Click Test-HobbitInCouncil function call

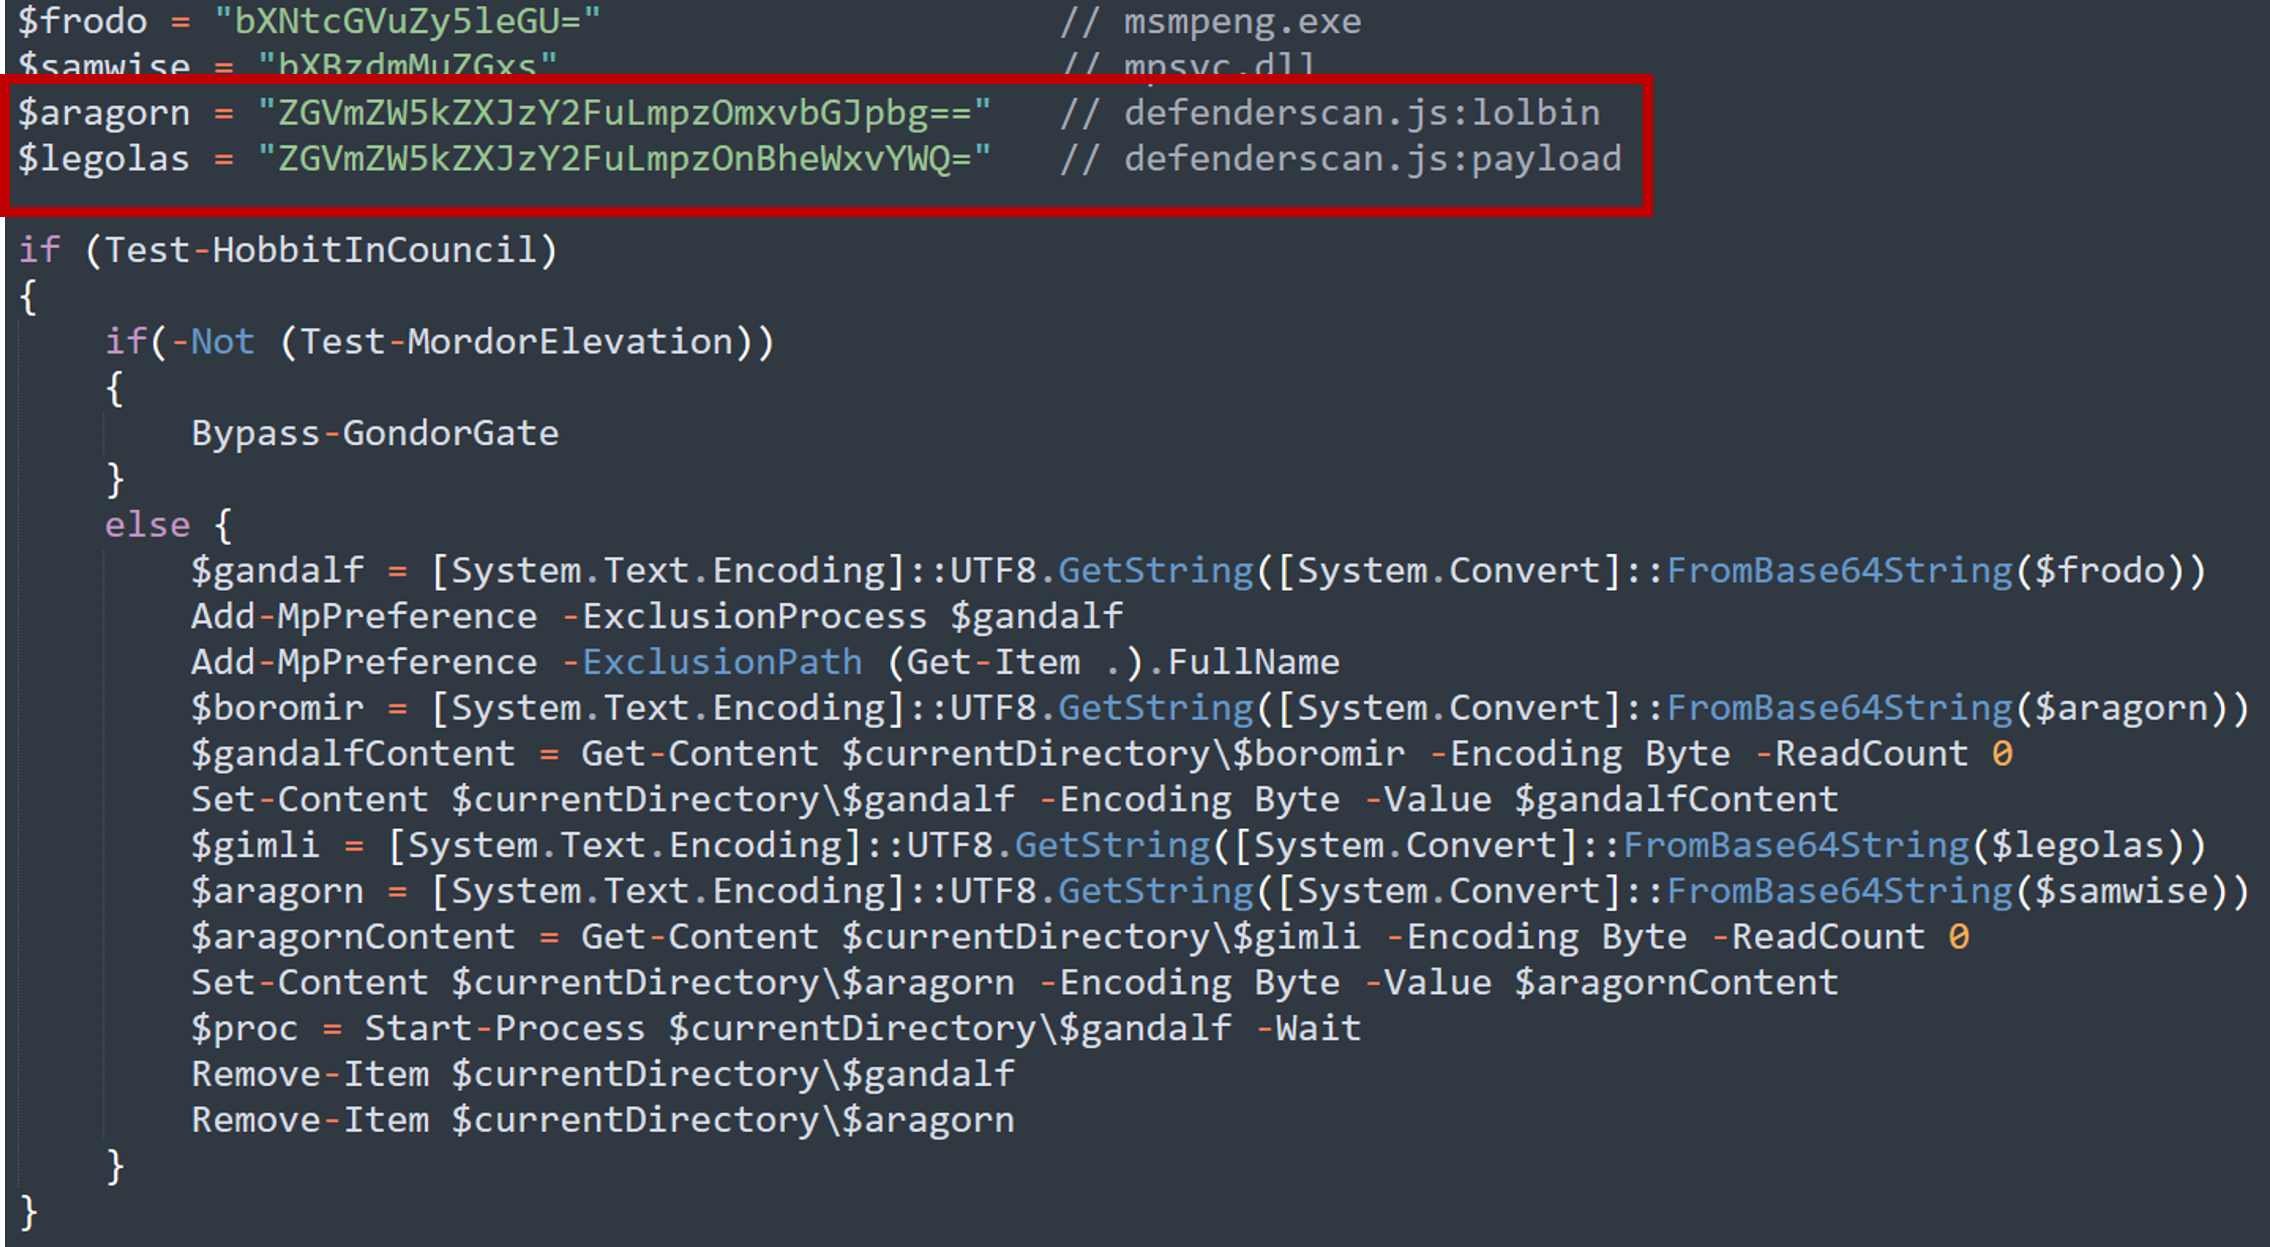point(321,250)
